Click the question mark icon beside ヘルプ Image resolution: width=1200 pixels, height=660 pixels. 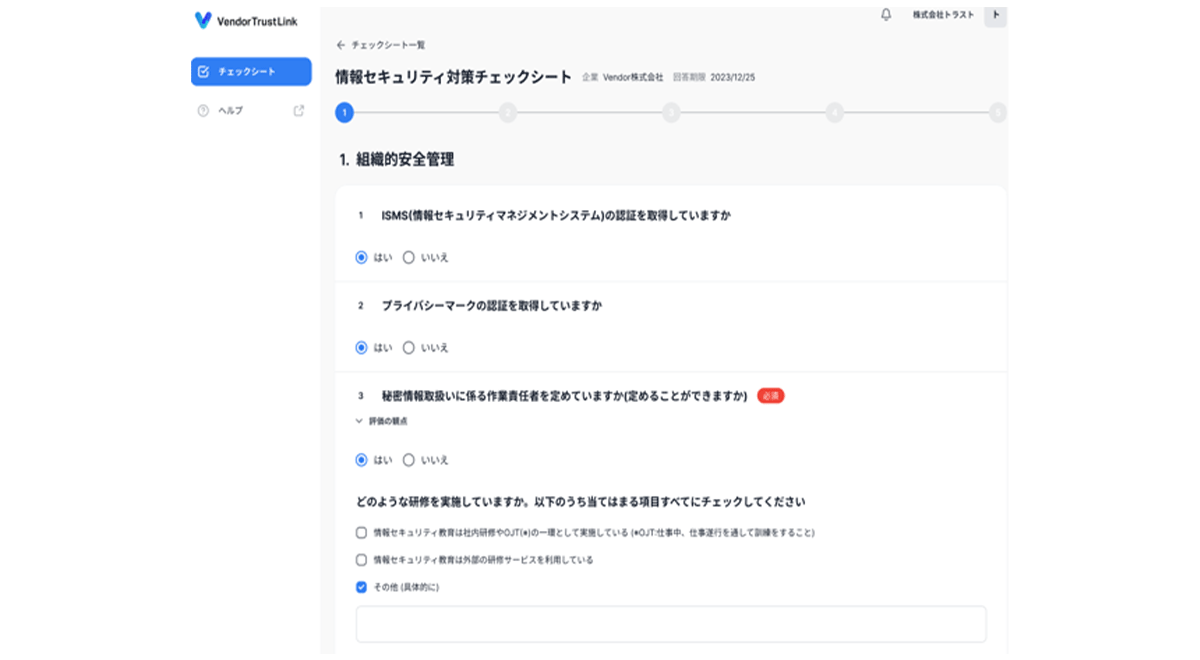pyautogui.click(x=203, y=110)
